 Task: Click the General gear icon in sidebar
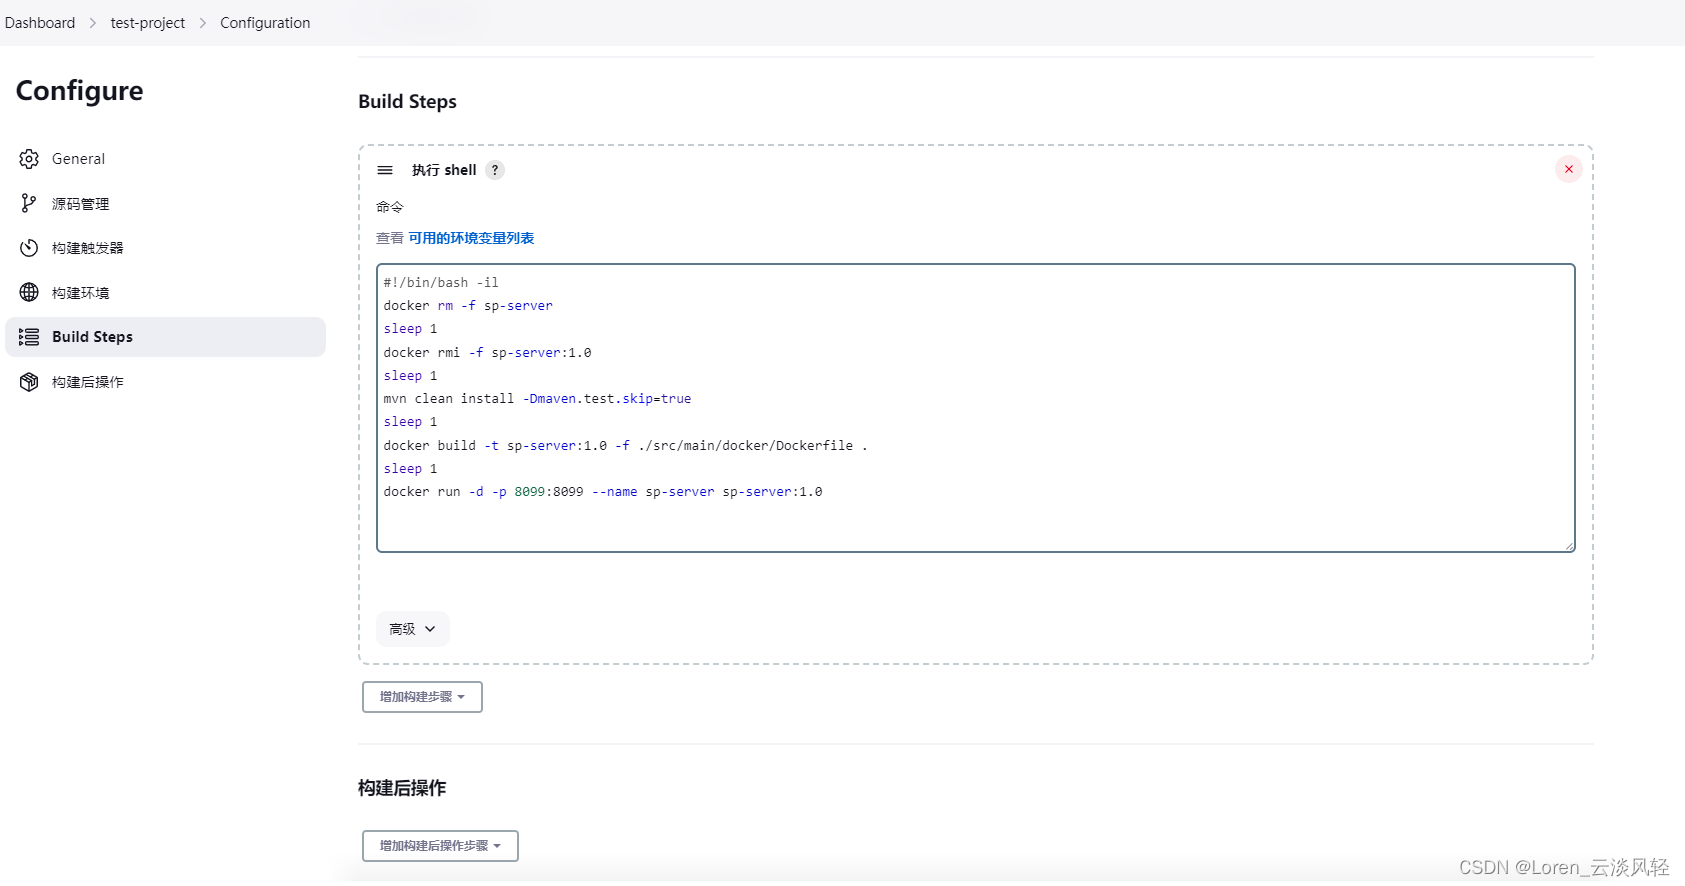click(29, 159)
